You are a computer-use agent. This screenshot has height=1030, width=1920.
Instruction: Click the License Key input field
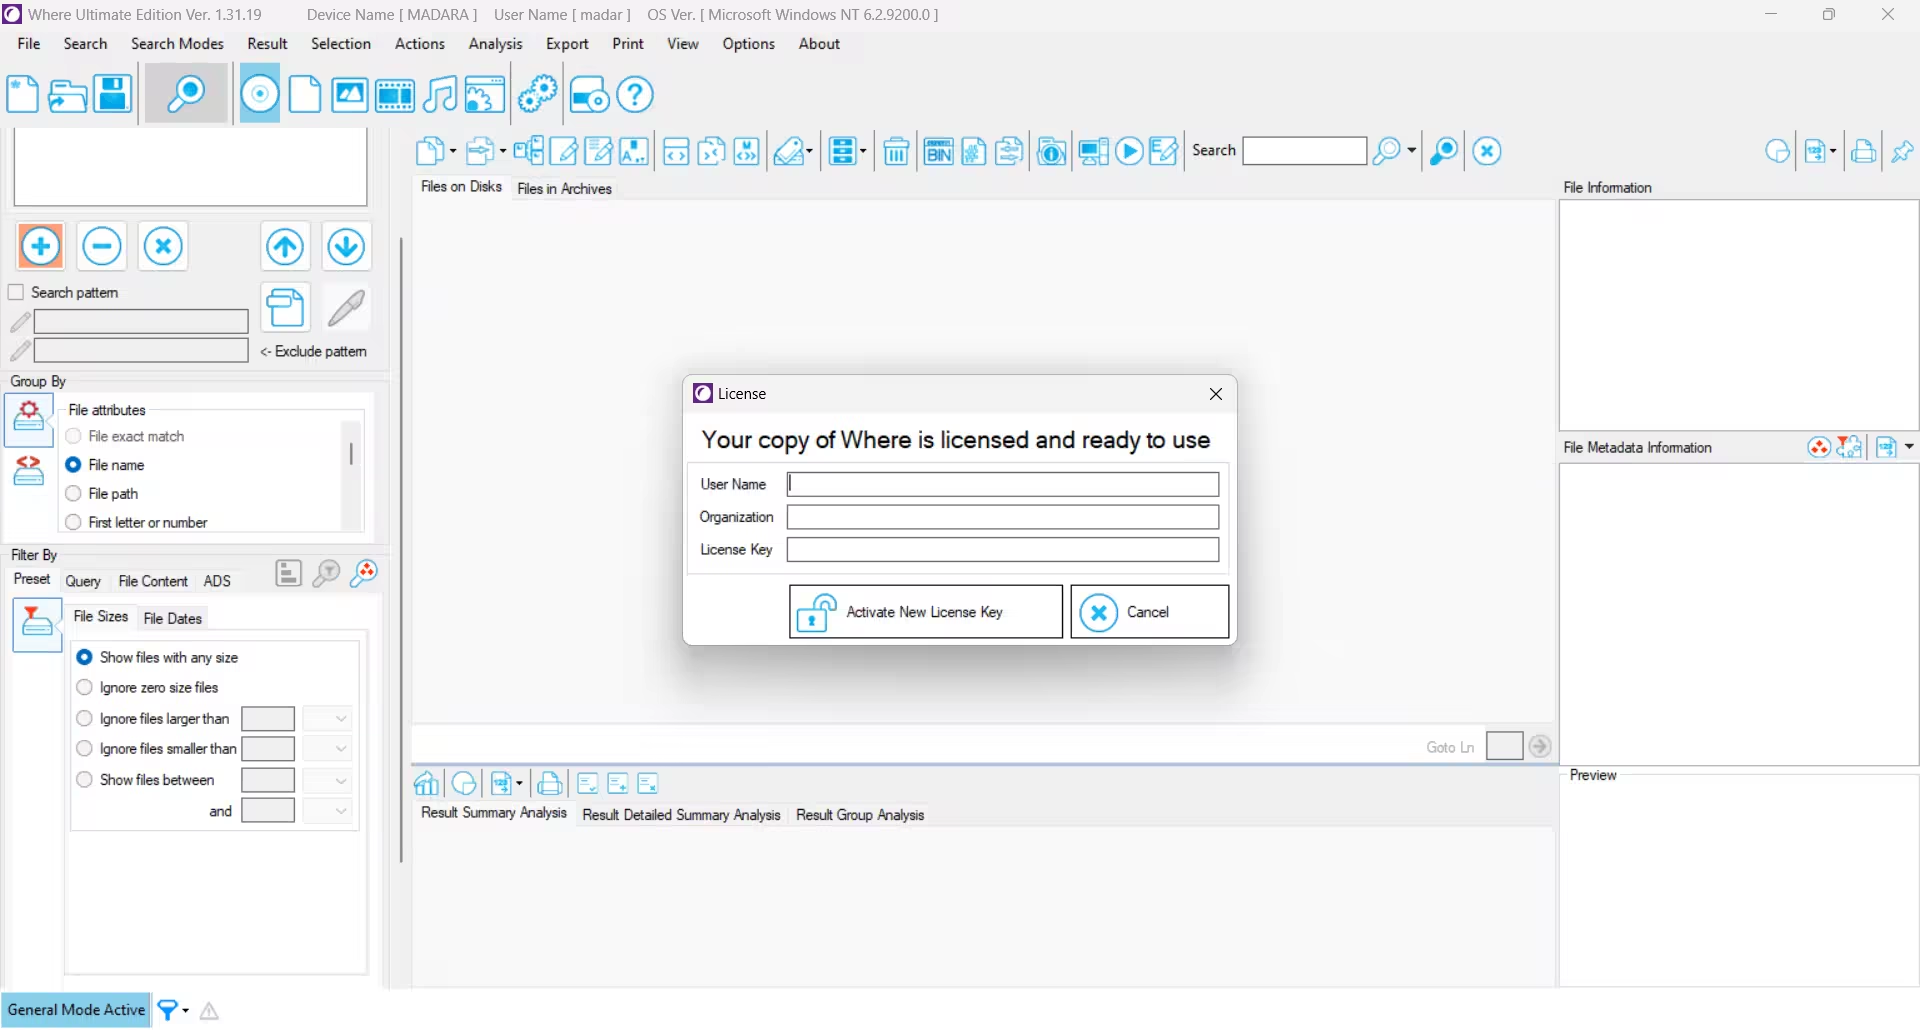click(1003, 550)
